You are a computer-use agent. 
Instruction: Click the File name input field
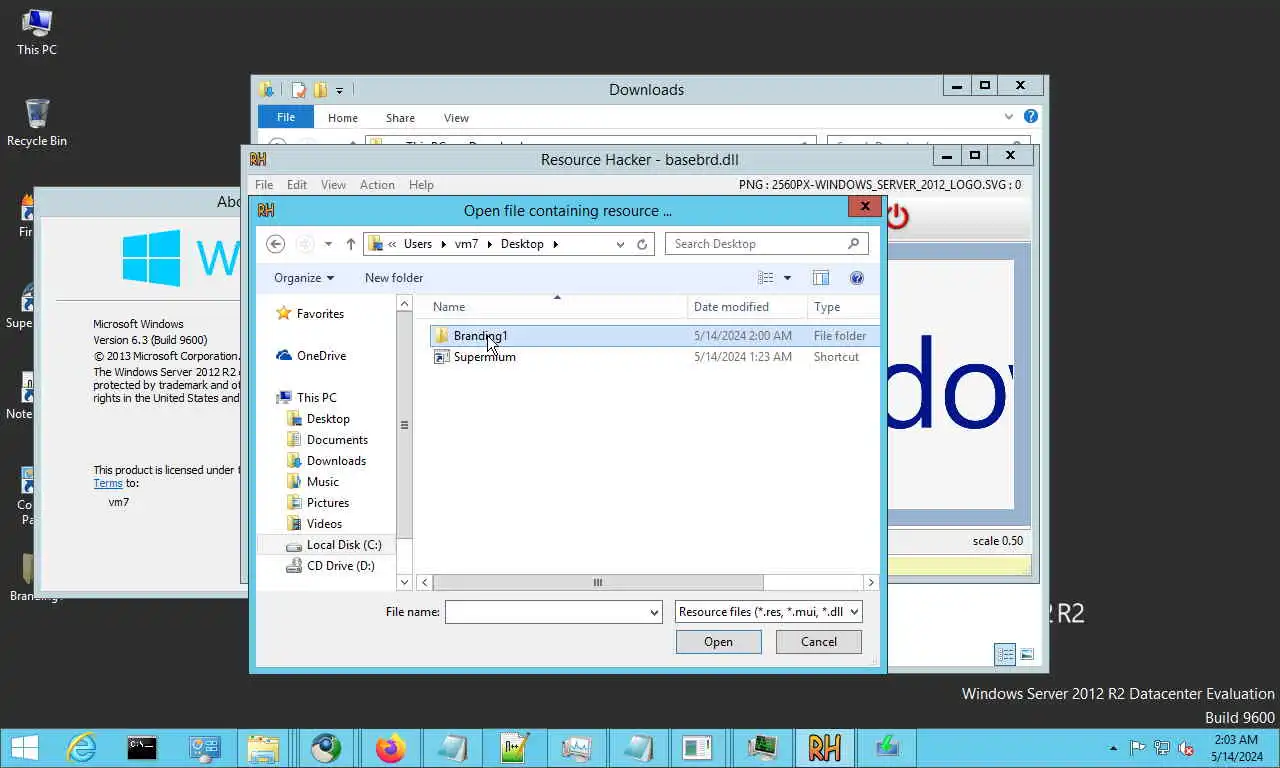tap(546, 612)
